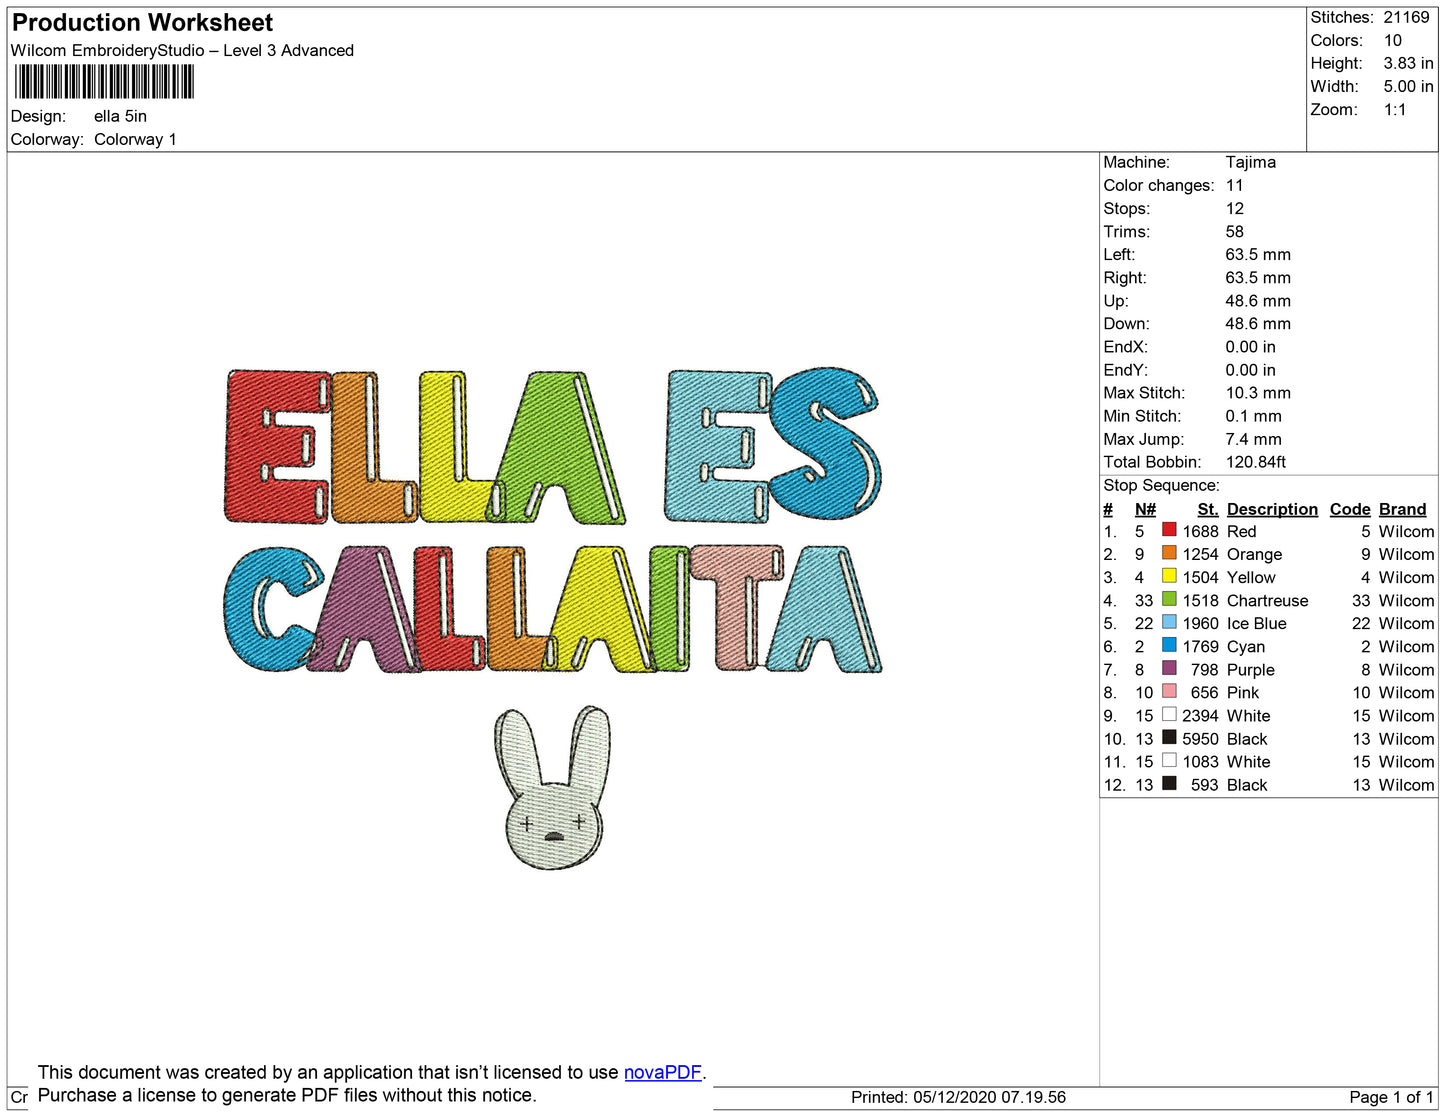The image size is (1445, 1112).
Task: Click the 'ELLA ES' embroidered text
Action: tap(552, 446)
